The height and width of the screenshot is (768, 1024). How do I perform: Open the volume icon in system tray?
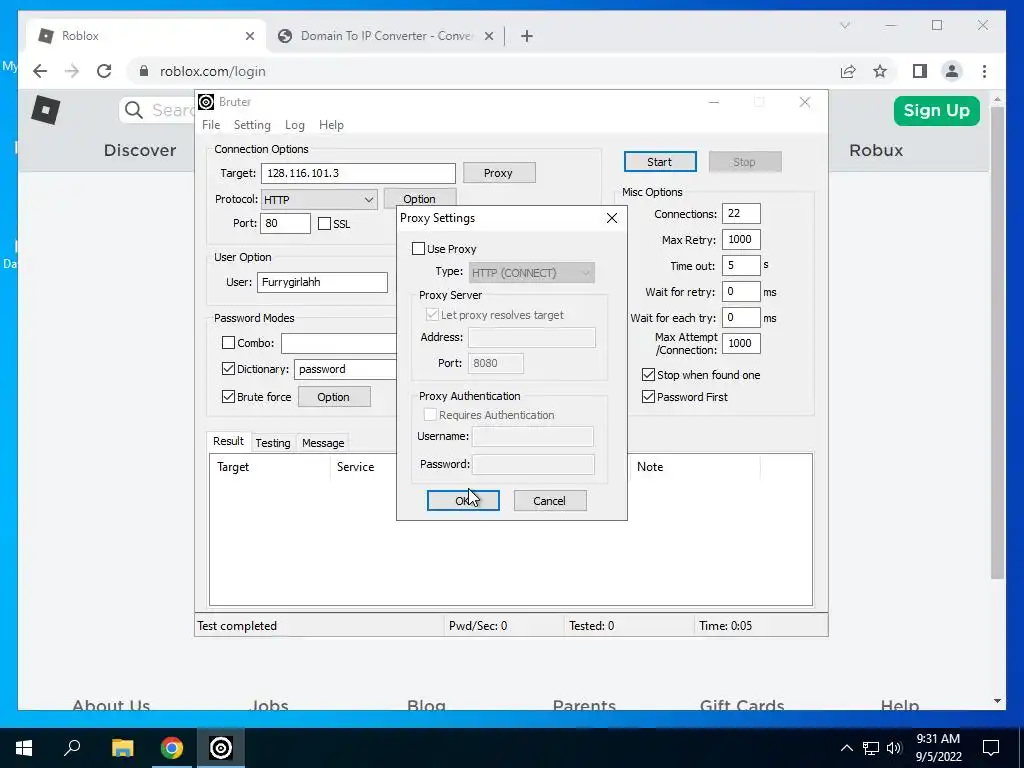(x=894, y=748)
